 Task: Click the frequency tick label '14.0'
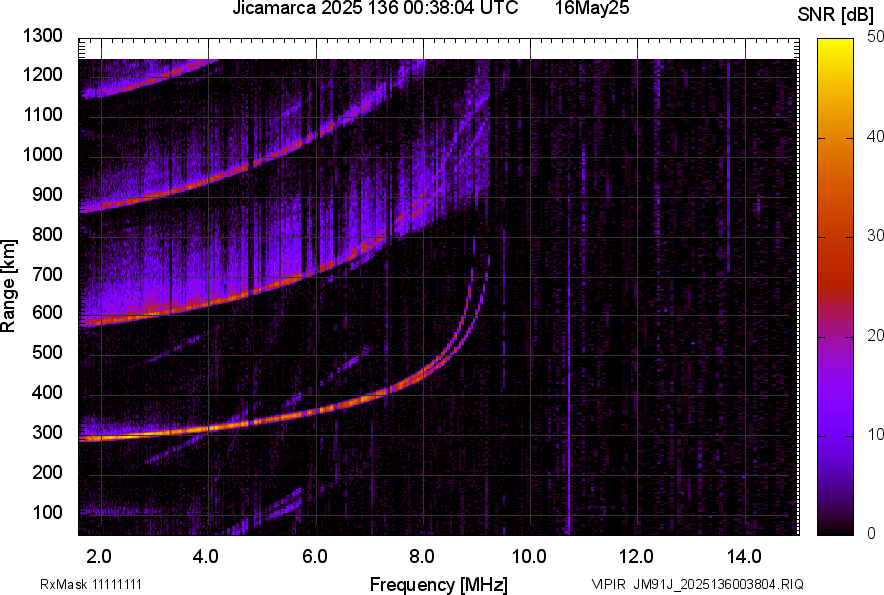(744, 557)
